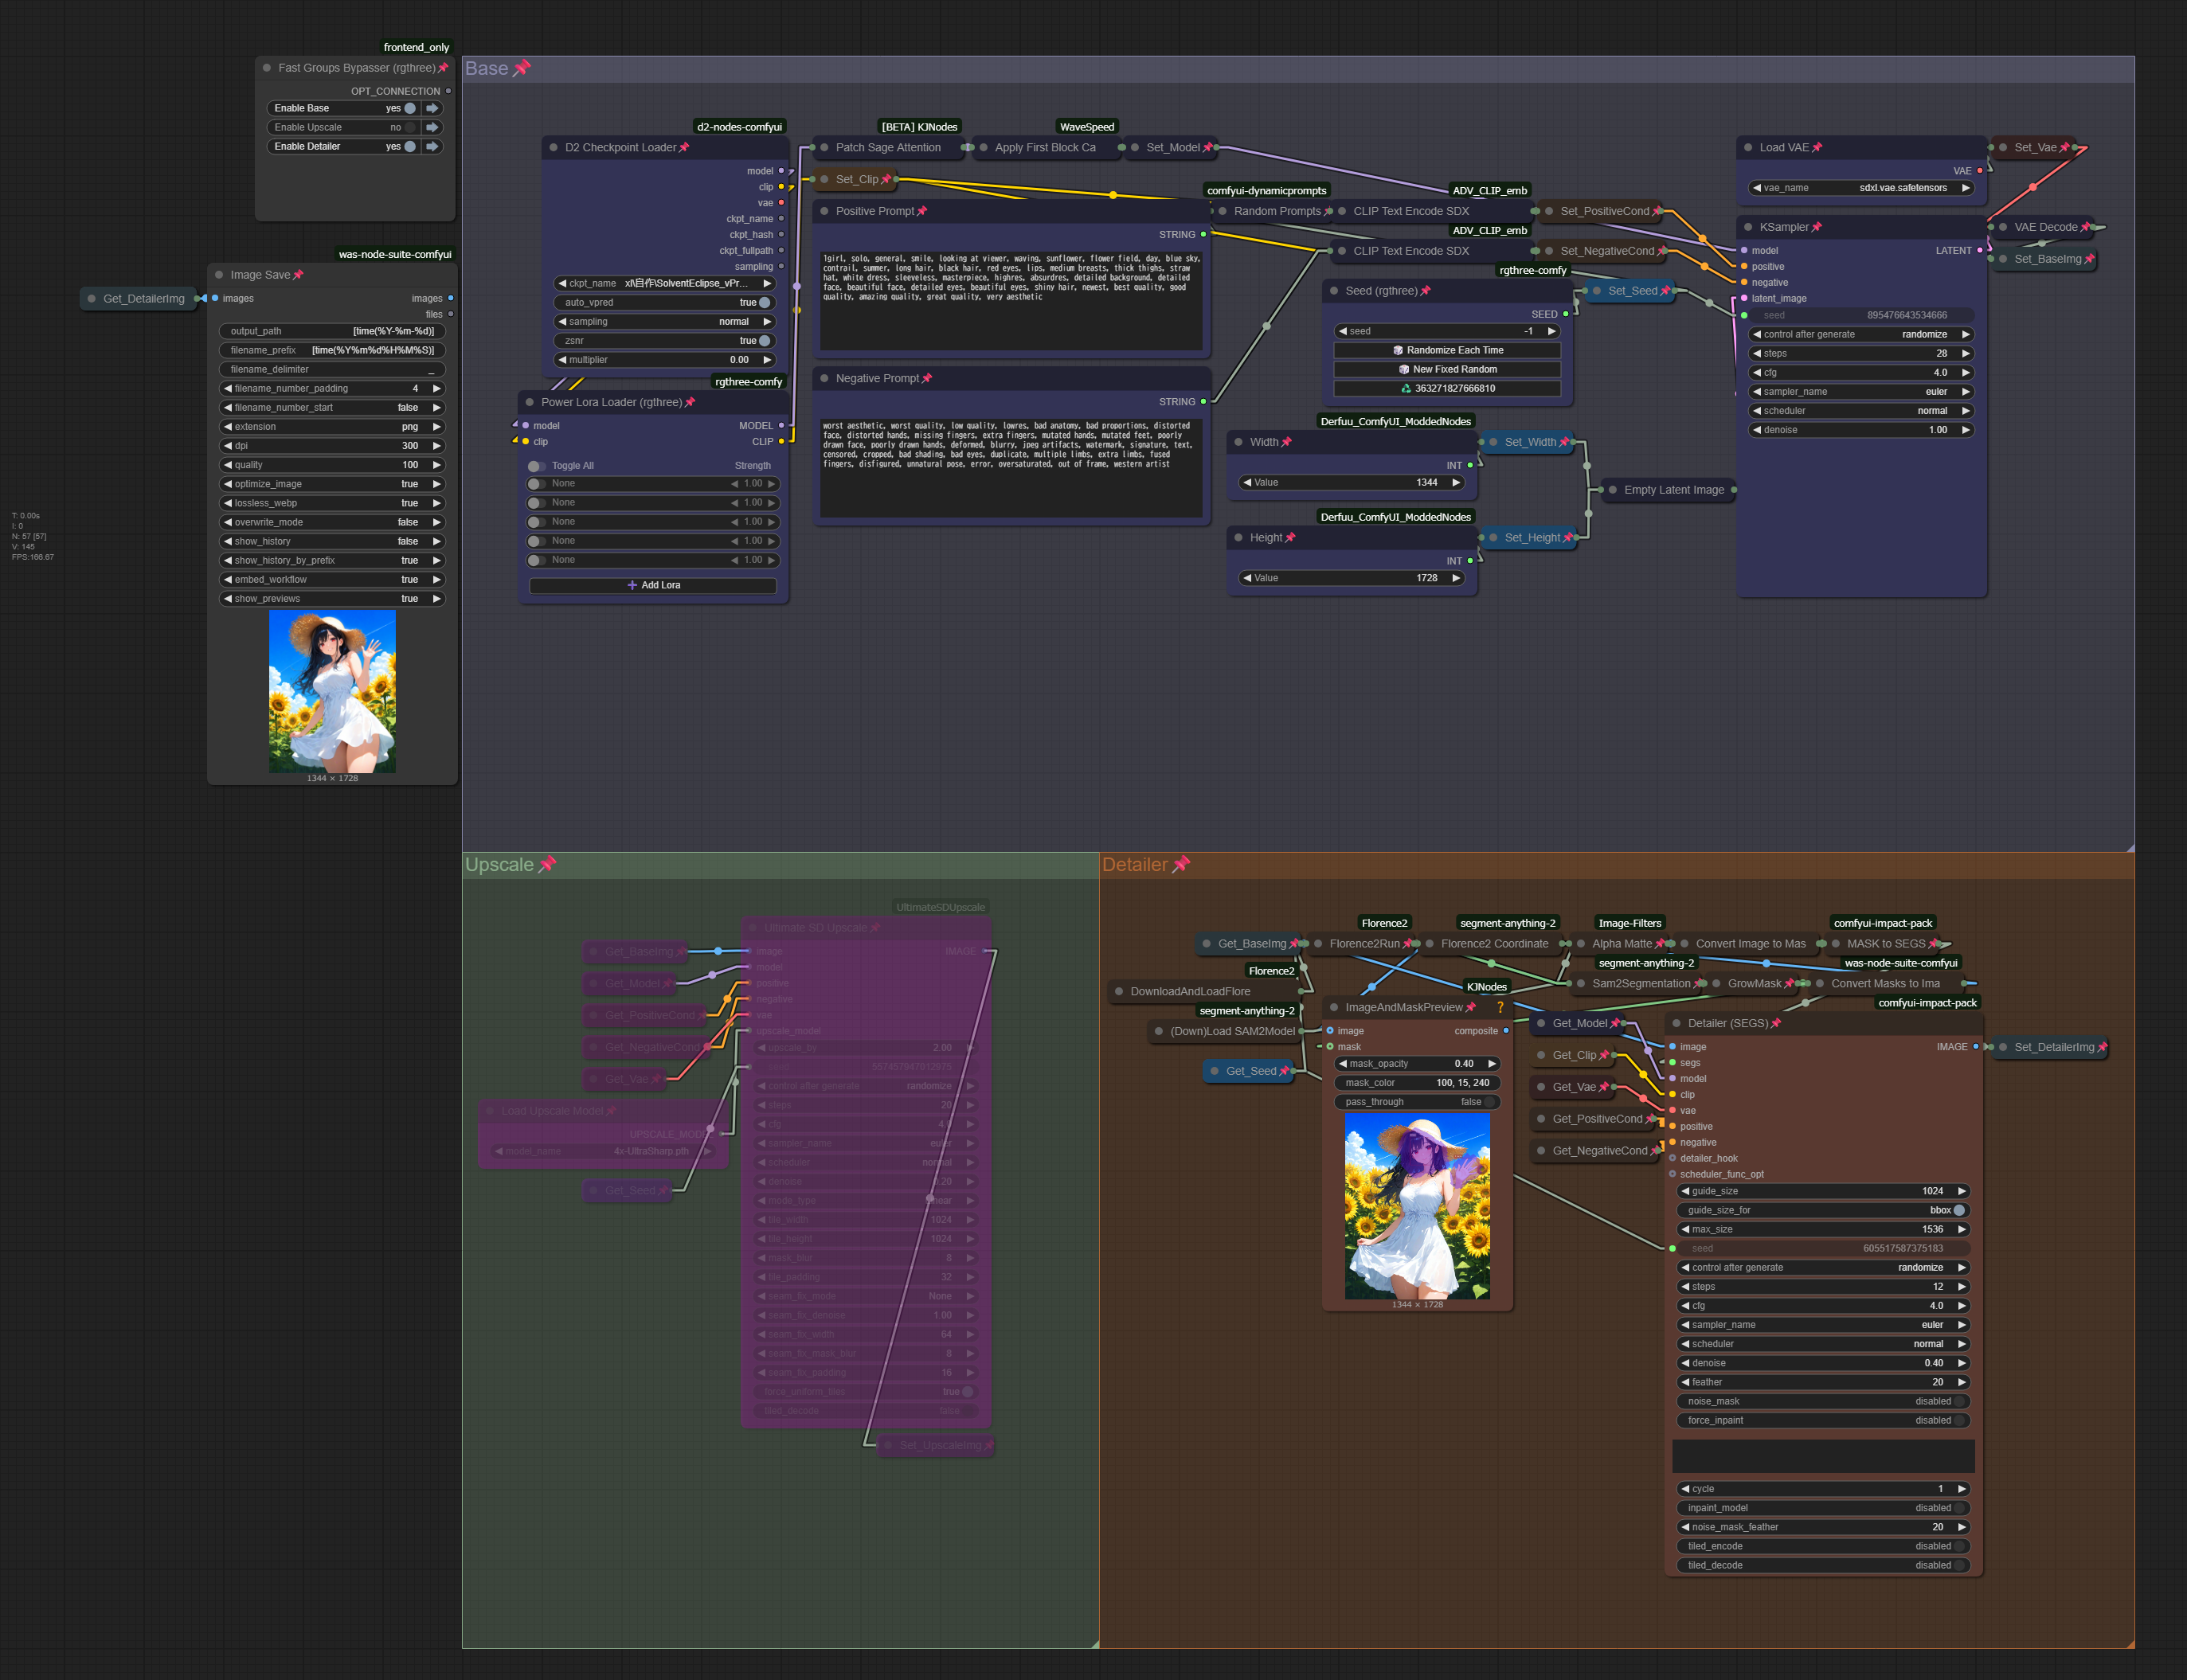Click the comfyui-dynamicprompts badge label
2187x1680 pixels.
click(1266, 190)
